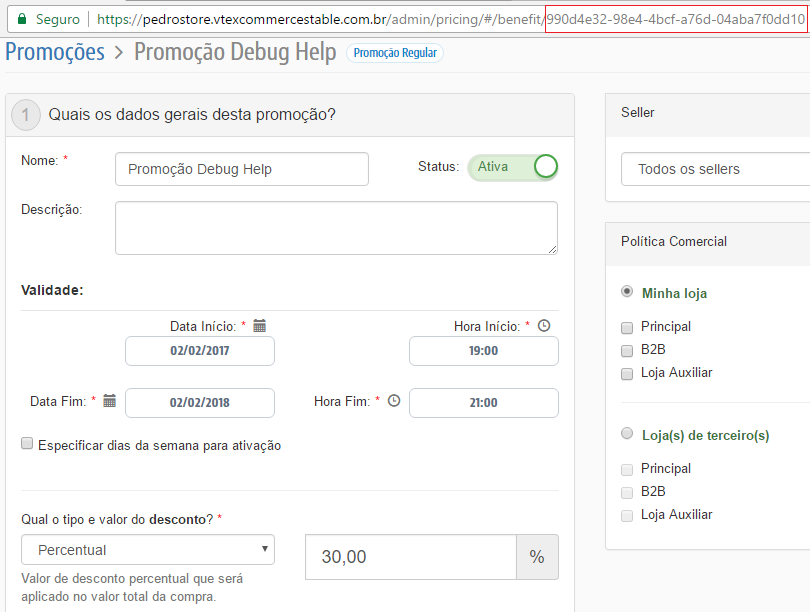Click the clock icon next to Hora Fim
This screenshot has height=612, width=810.
(392, 400)
